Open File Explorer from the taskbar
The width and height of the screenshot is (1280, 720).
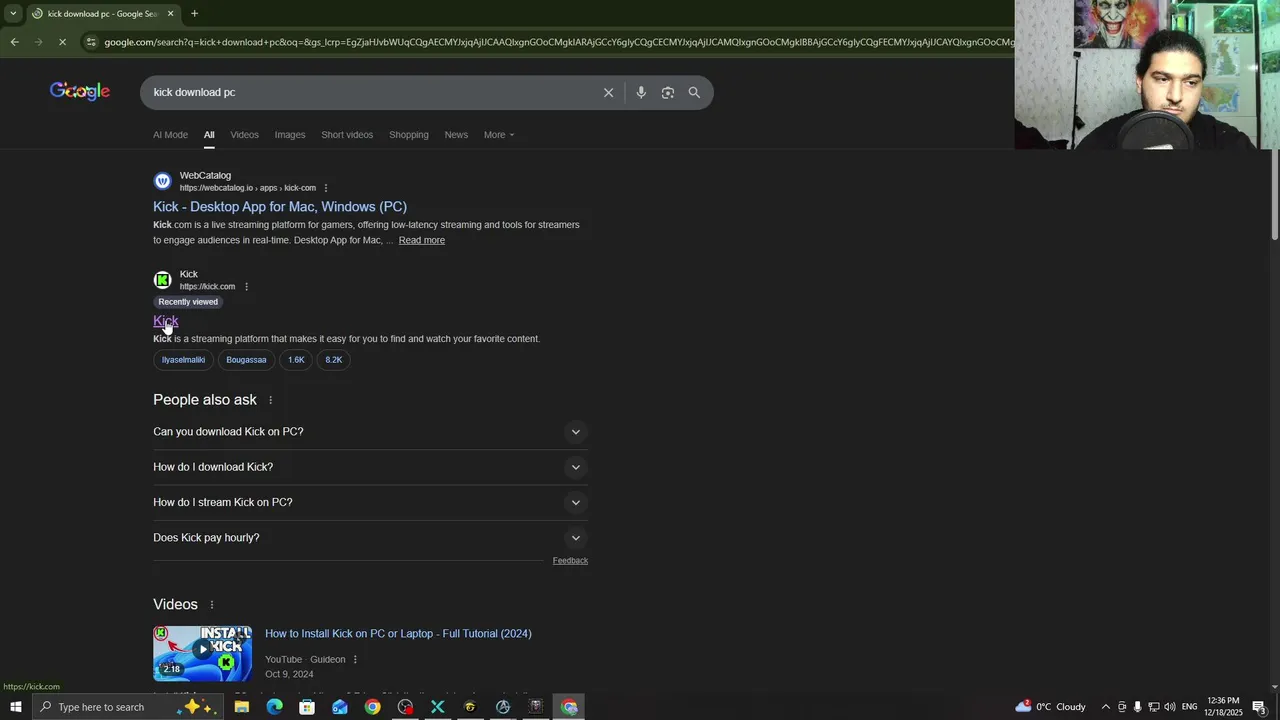click(x=242, y=707)
